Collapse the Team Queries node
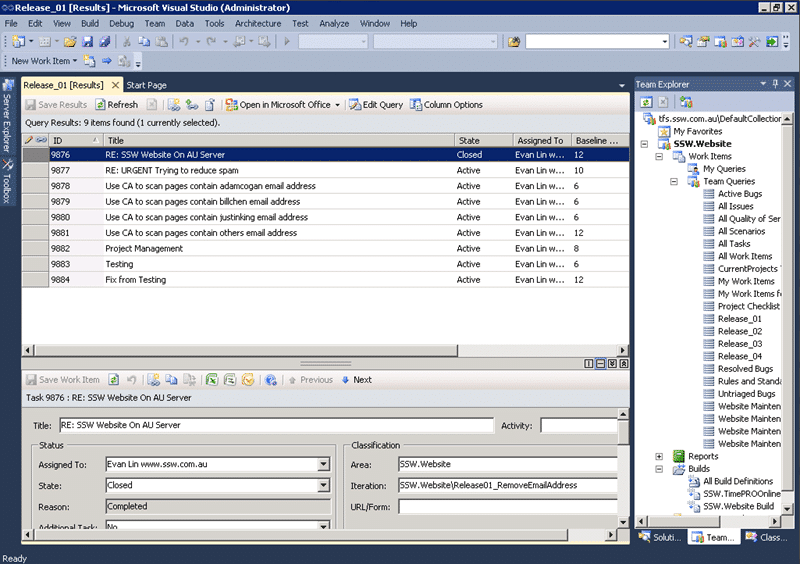 pos(674,182)
